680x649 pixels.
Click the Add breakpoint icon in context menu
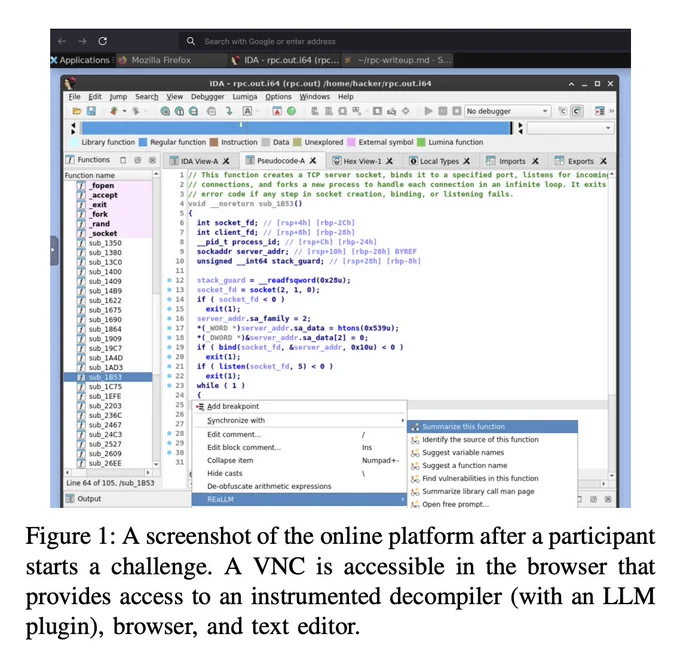(x=200, y=407)
